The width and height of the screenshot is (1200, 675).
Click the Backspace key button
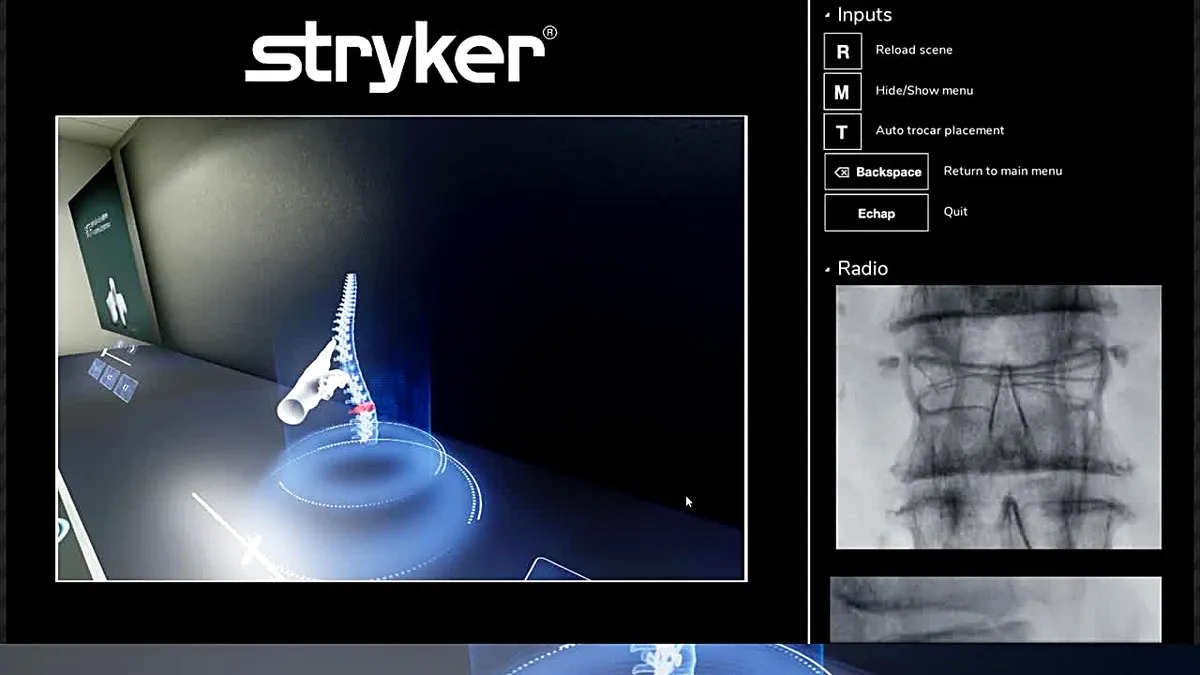[876, 172]
